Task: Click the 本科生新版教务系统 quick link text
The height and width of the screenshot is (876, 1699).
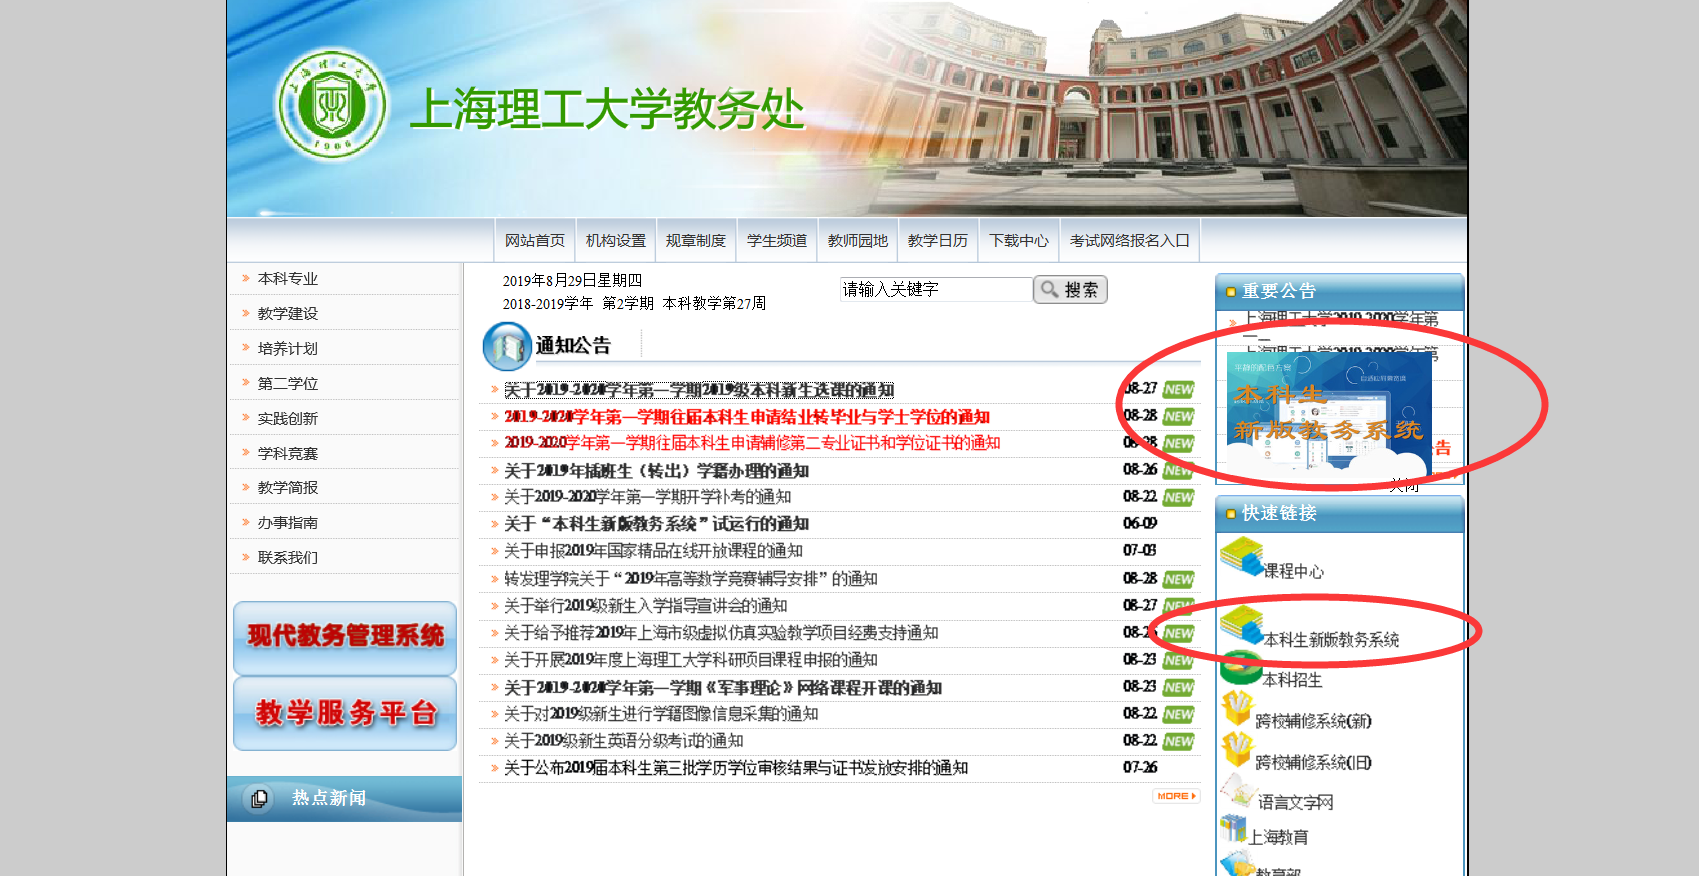Action: pyautogui.click(x=1331, y=640)
